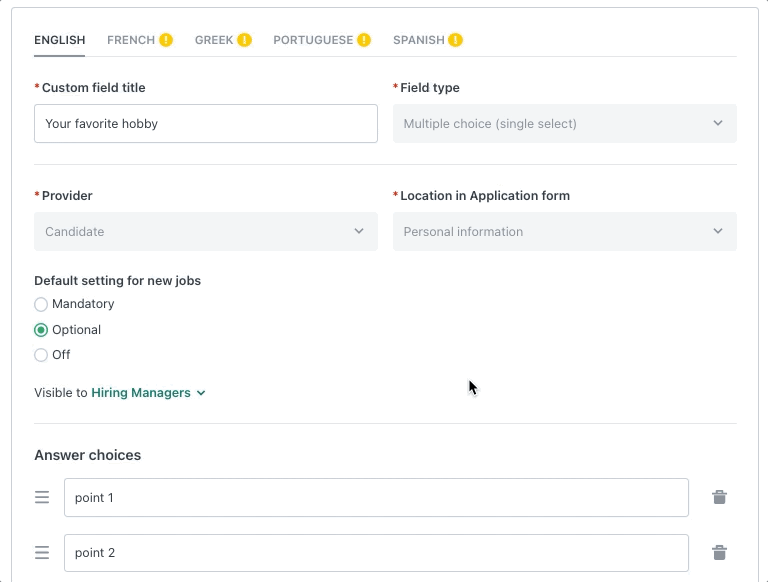
Task: Click the point 2 answer text field
Action: point(375,552)
